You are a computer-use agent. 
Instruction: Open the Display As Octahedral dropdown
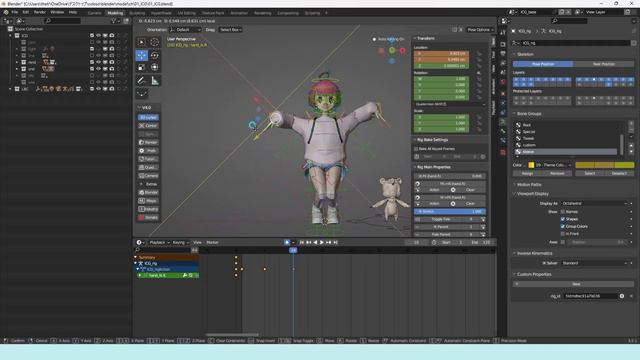[x=594, y=203]
